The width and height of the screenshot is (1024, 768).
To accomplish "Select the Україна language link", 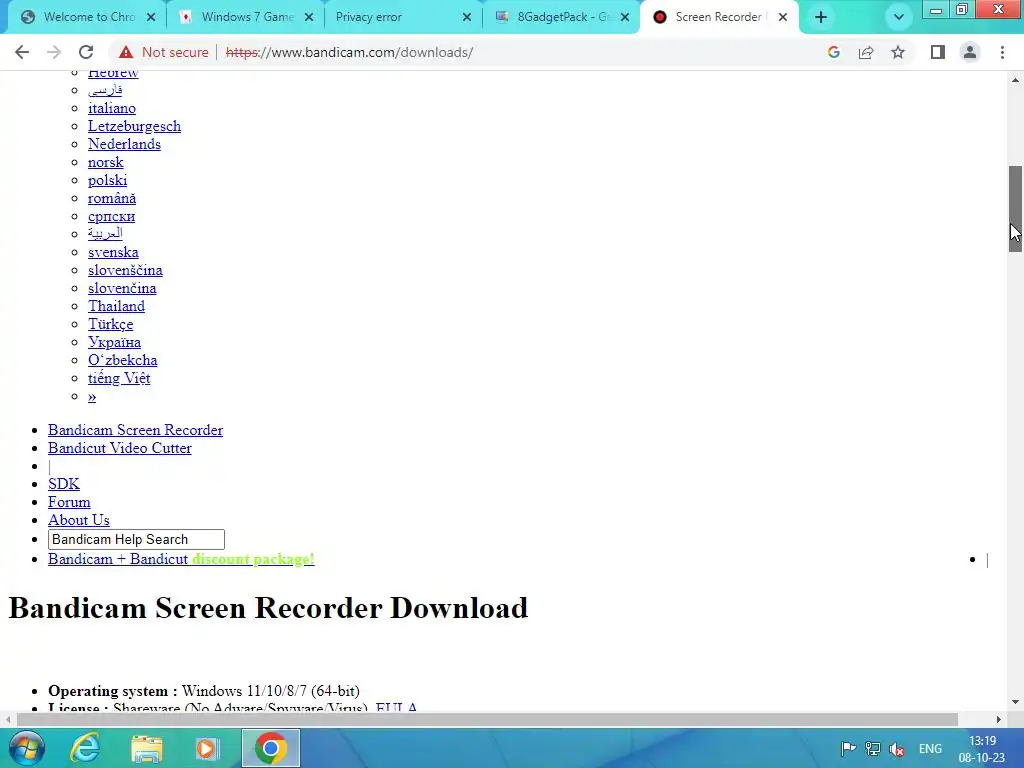I will click(x=114, y=342).
